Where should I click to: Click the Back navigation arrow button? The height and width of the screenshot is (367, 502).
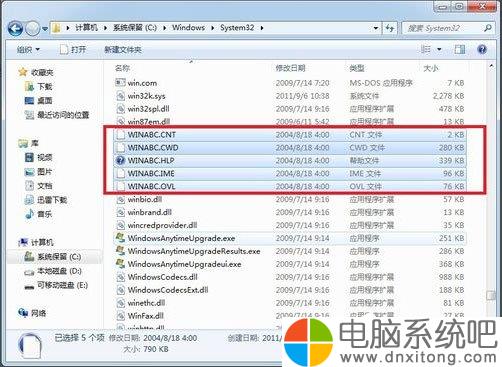(x=15, y=29)
